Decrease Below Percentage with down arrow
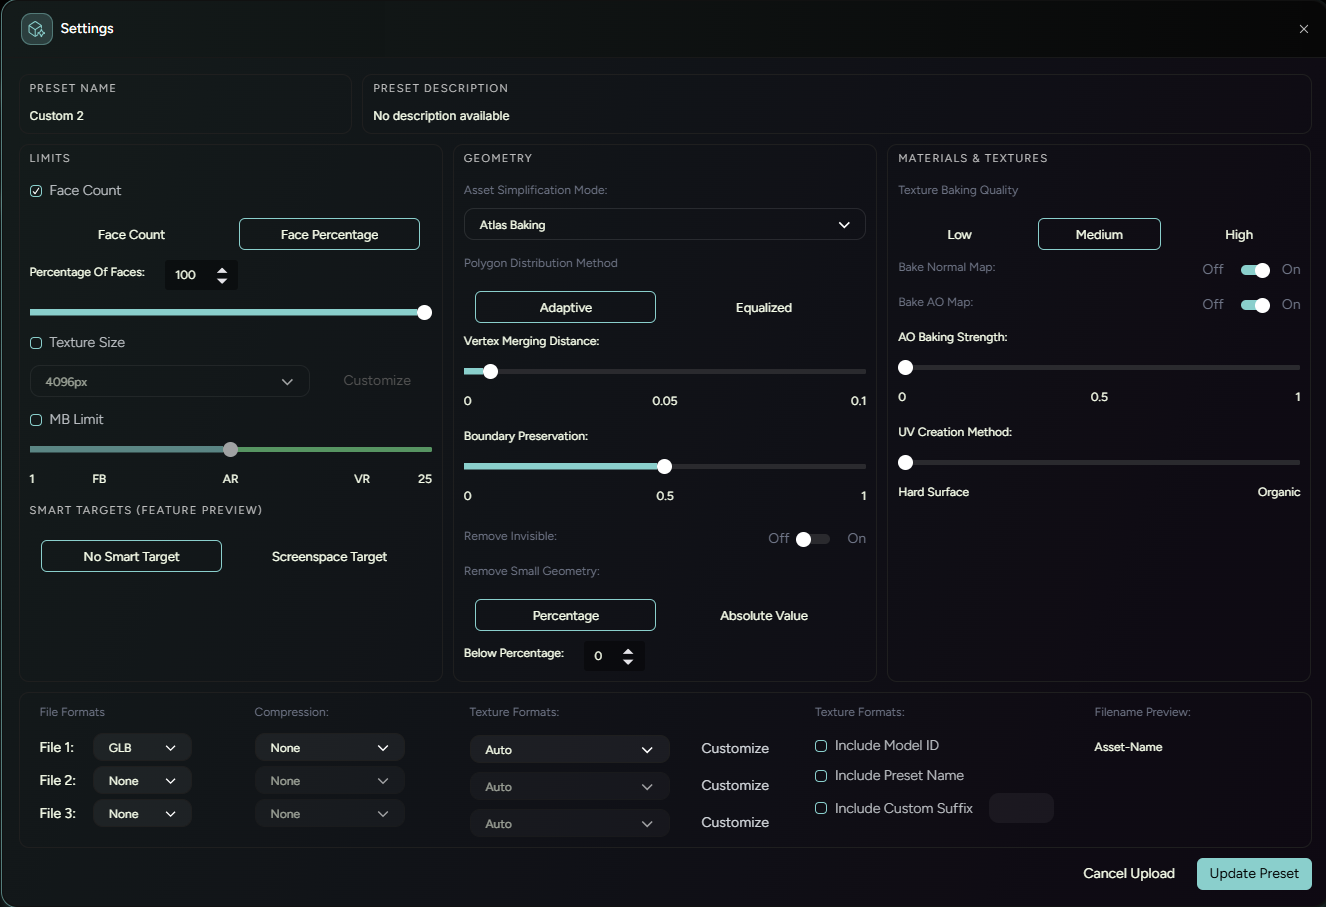 [x=628, y=662]
